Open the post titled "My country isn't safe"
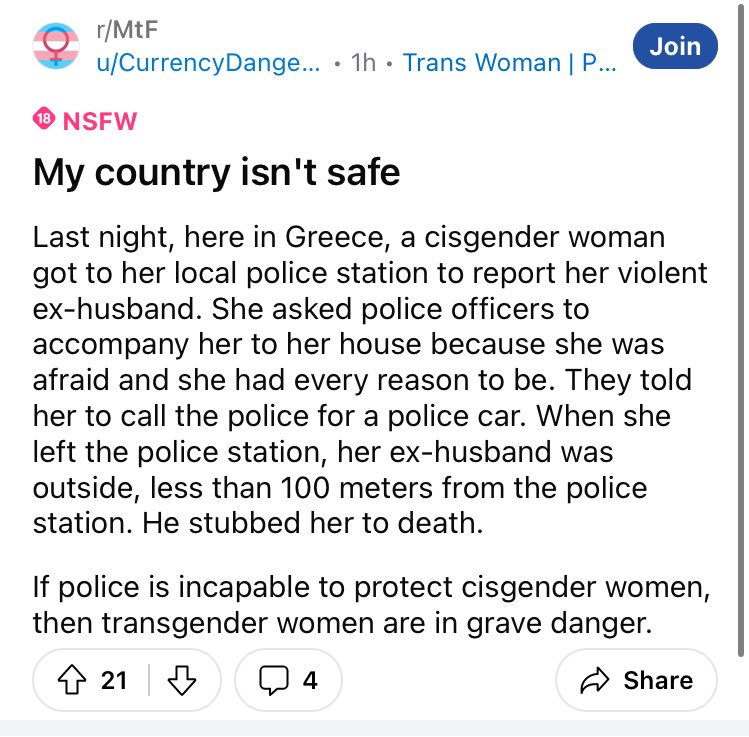This screenshot has width=749, height=737. pyautogui.click(x=216, y=173)
